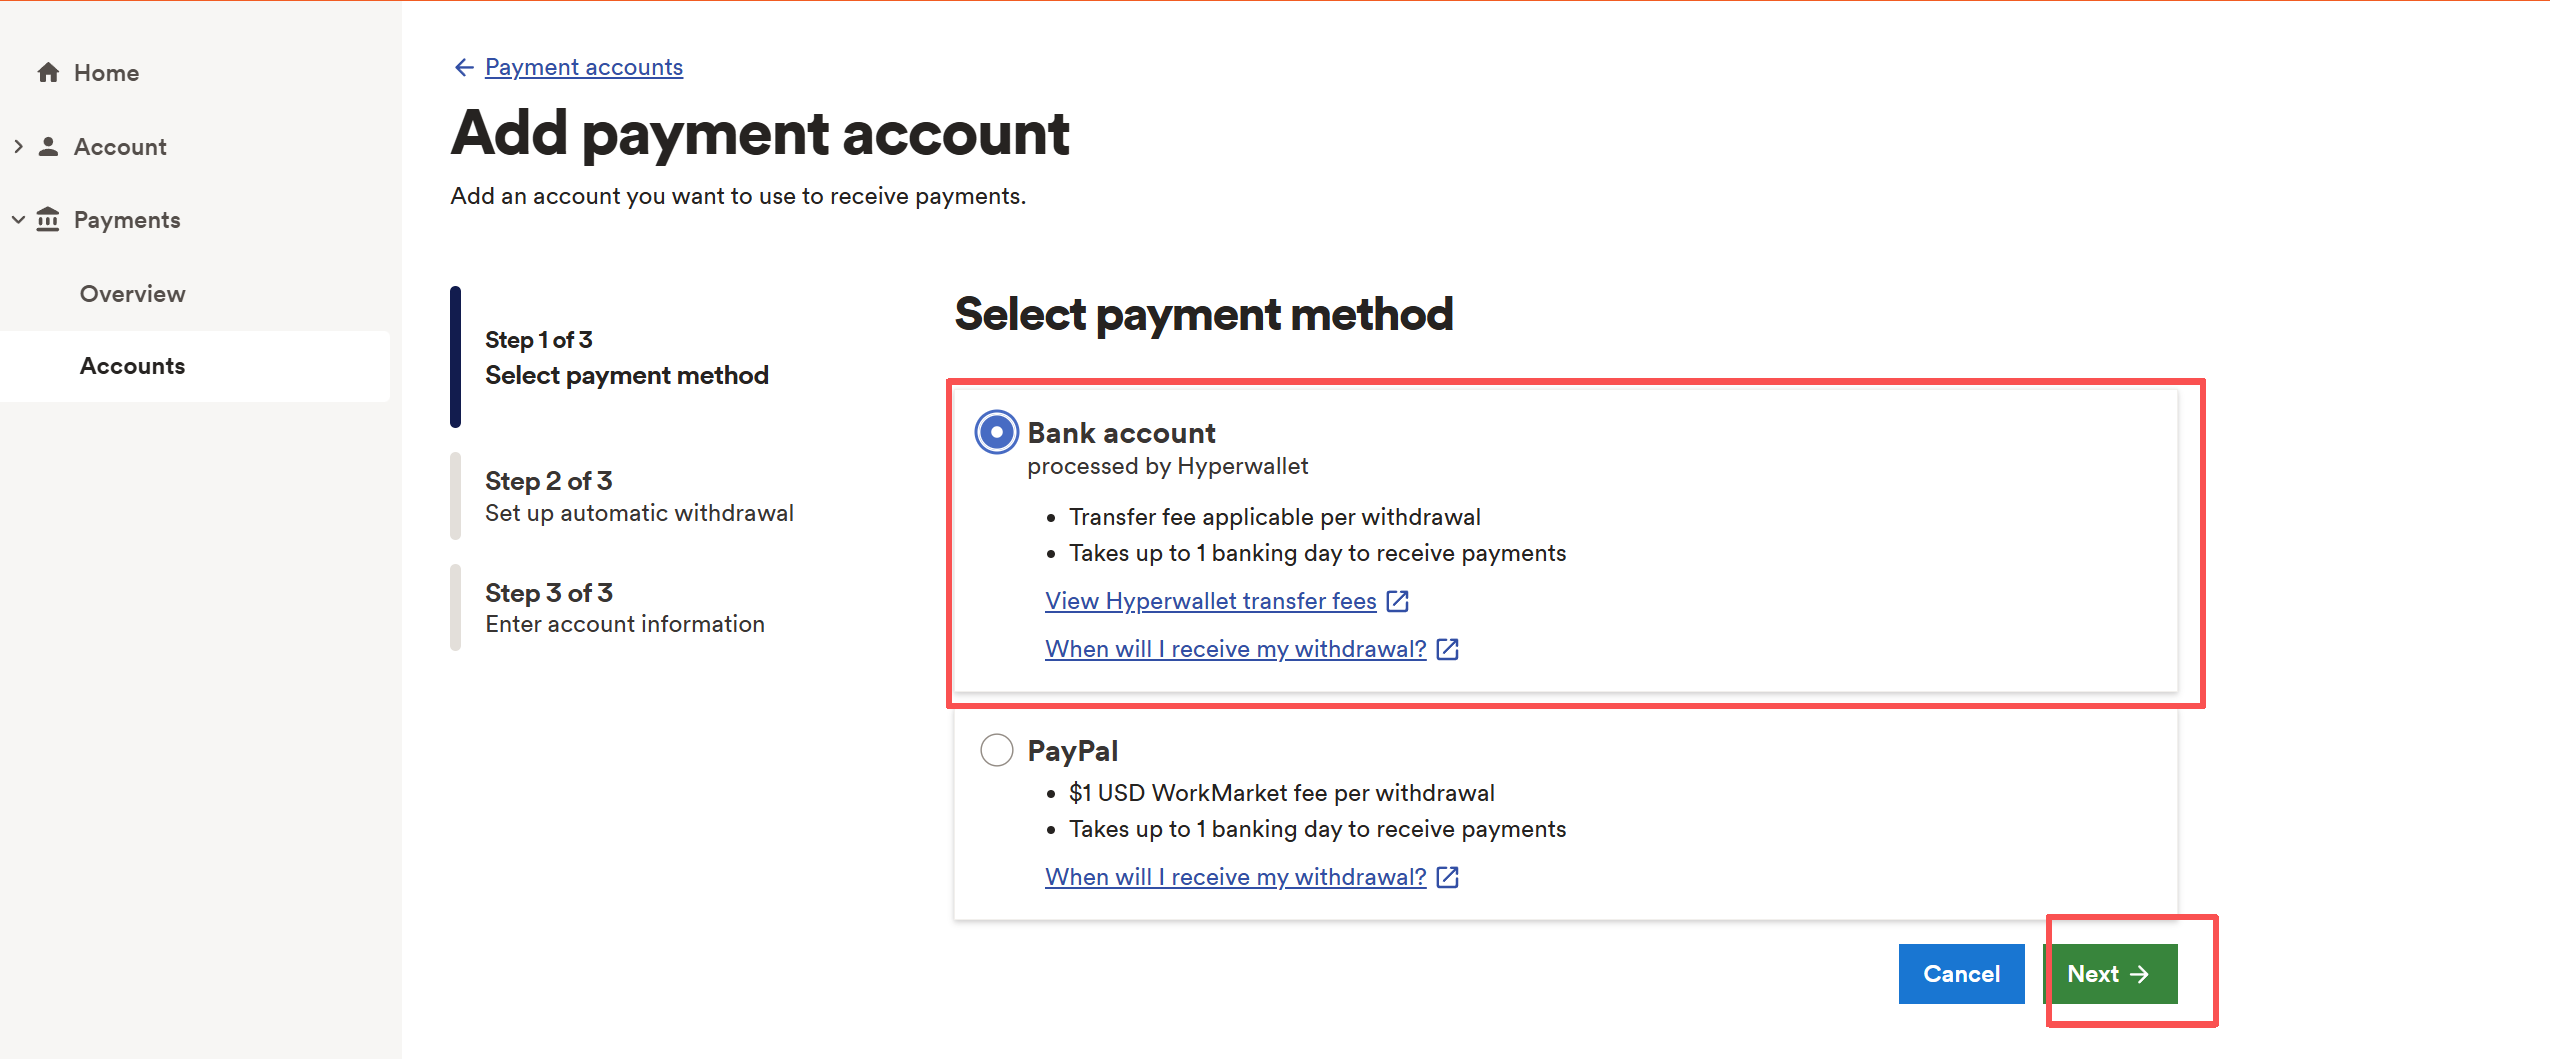Click external-link icon under Bank account withdrawal link

pyautogui.click(x=1447, y=649)
